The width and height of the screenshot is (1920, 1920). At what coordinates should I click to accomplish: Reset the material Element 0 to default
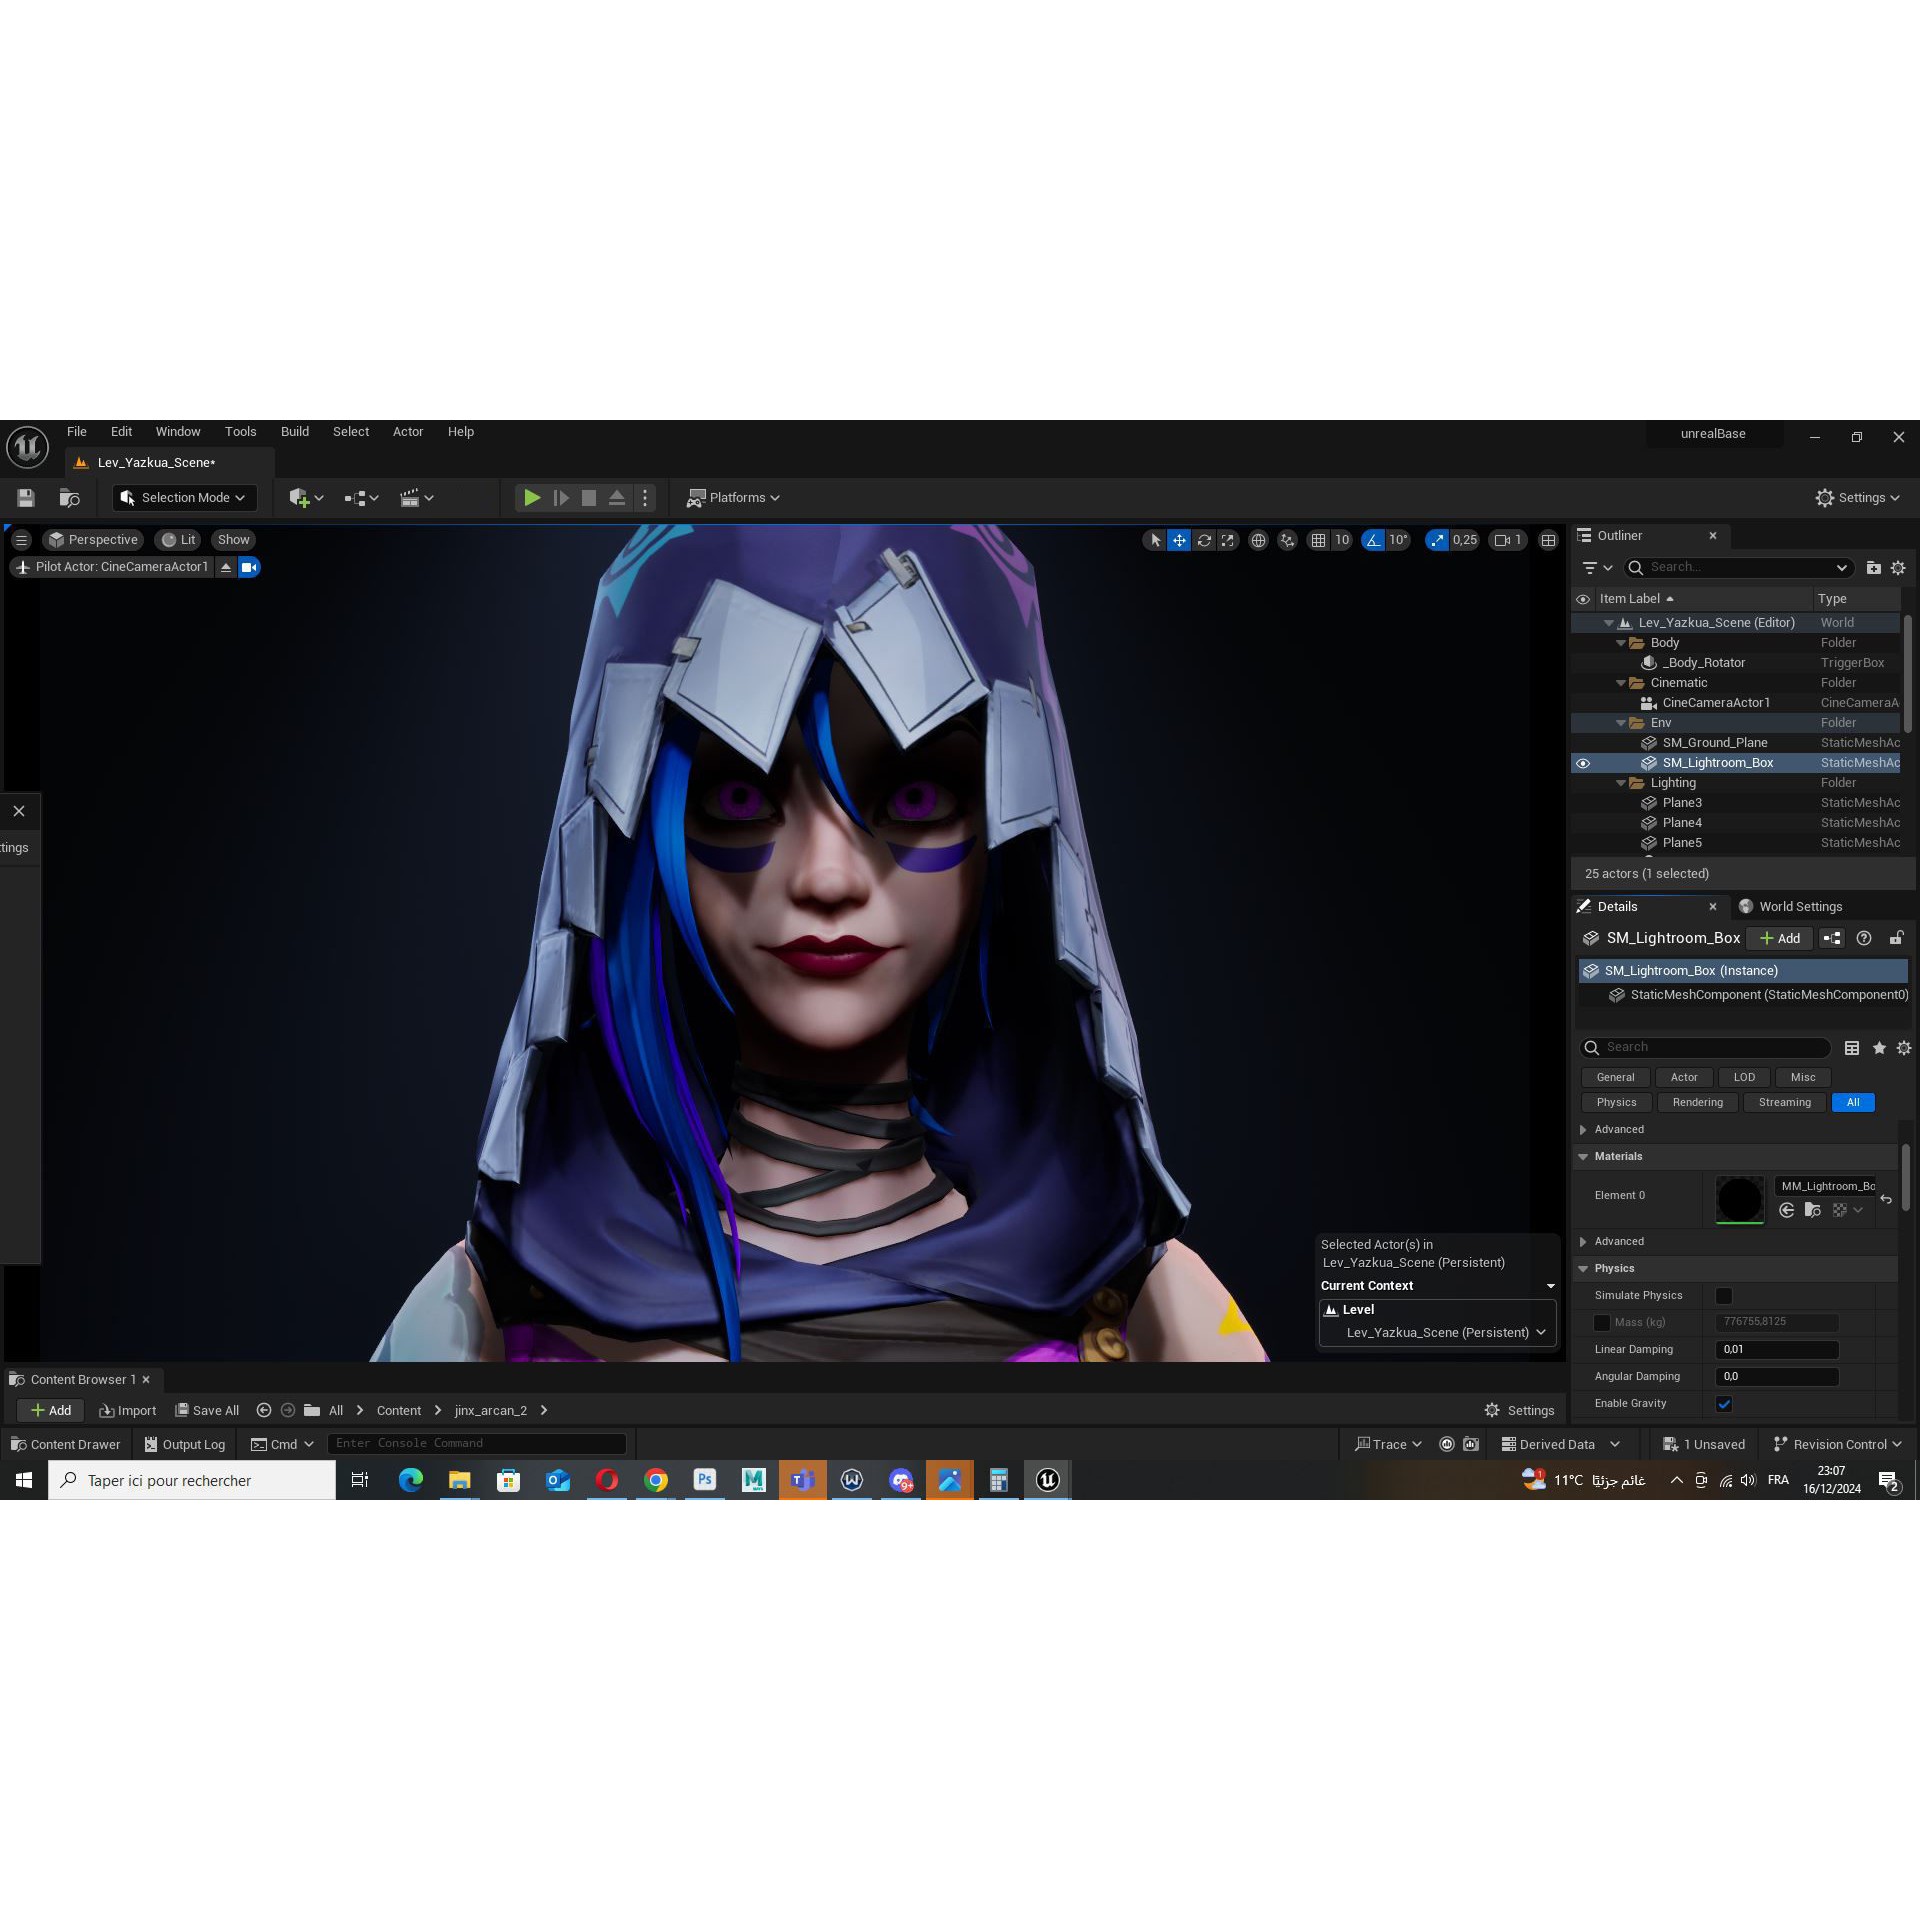pos(1886,1199)
